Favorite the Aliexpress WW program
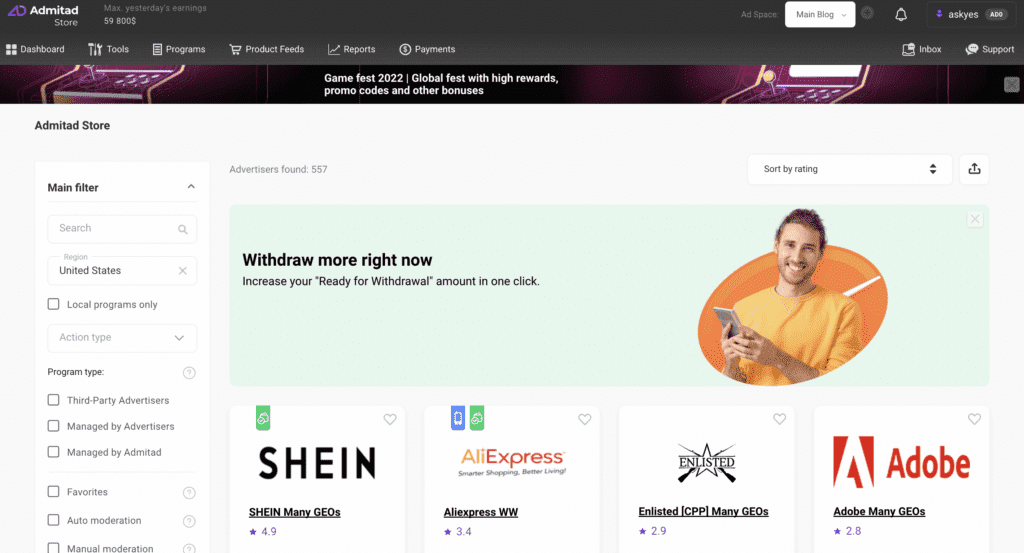Image resolution: width=1024 pixels, height=553 pixels. coord(584,419)
